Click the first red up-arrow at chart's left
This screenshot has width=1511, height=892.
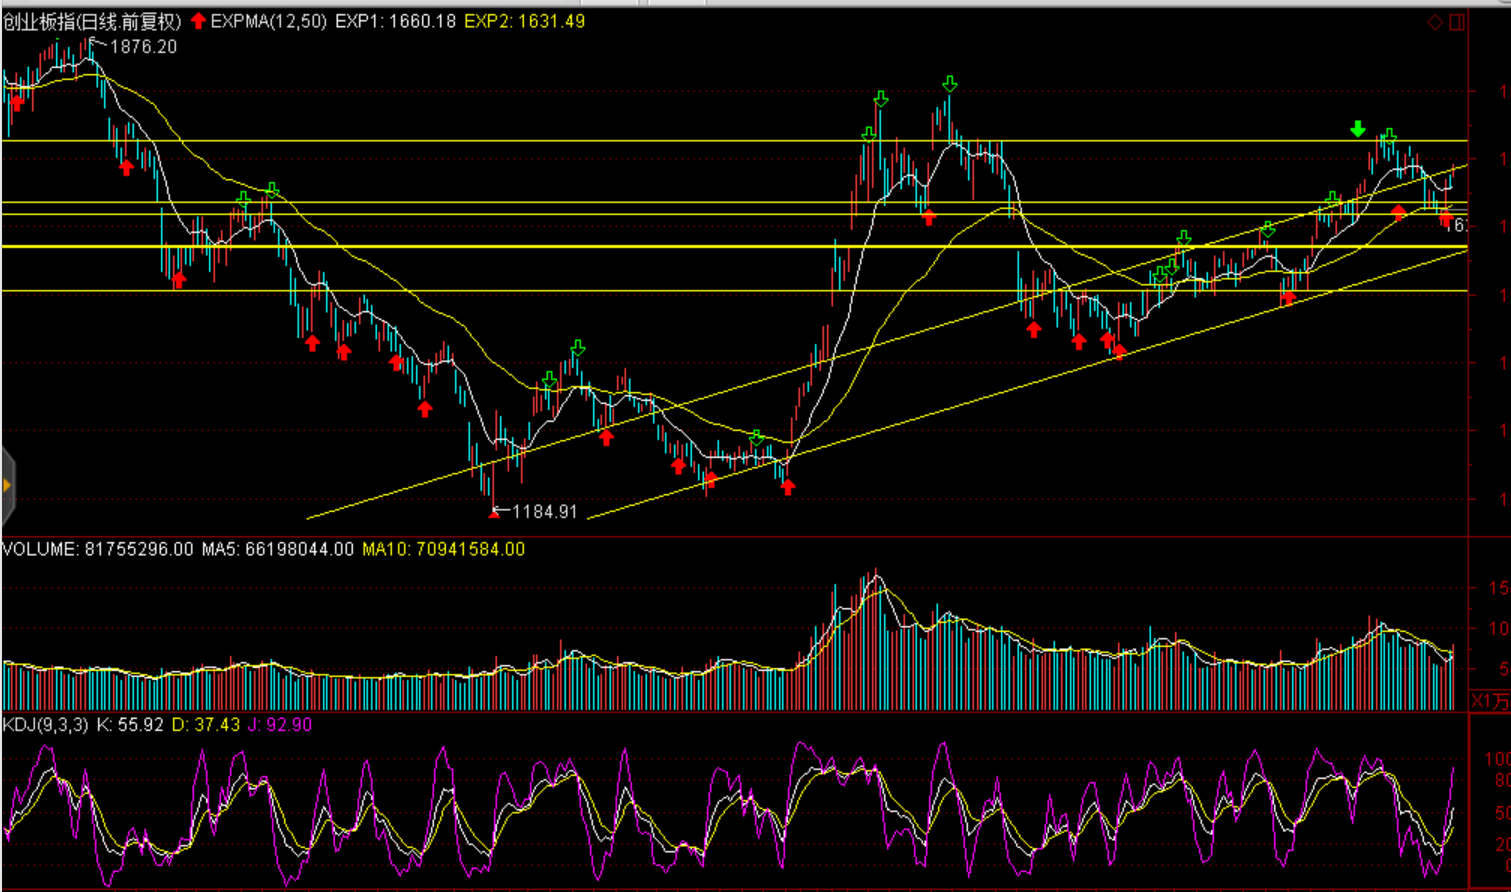[16, 102]
